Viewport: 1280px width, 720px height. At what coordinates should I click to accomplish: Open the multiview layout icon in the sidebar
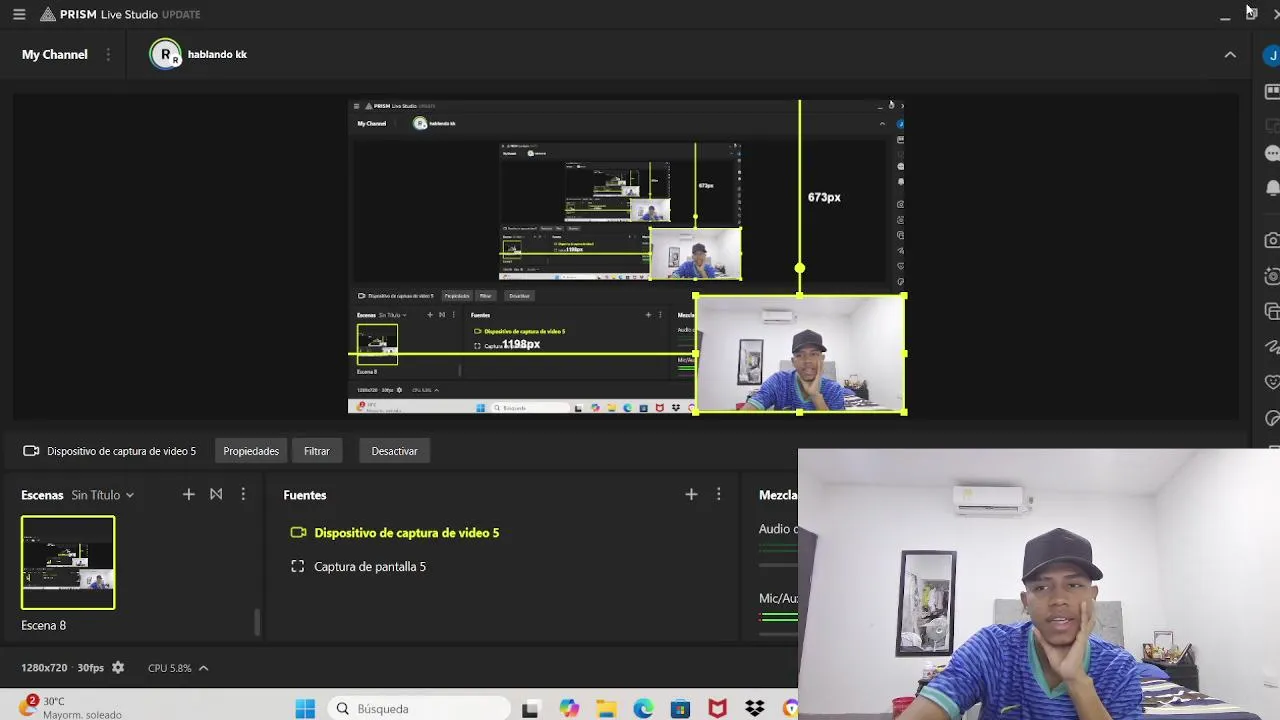[1272, 91]
